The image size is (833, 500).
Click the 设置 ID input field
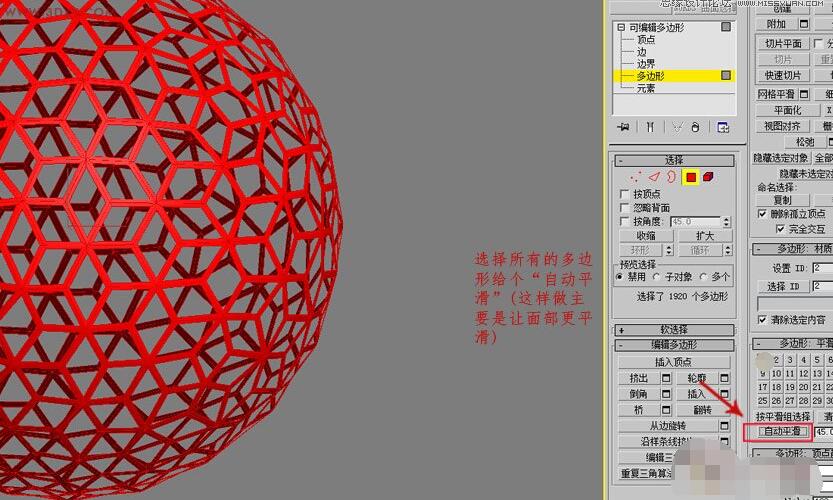point(822,268)
